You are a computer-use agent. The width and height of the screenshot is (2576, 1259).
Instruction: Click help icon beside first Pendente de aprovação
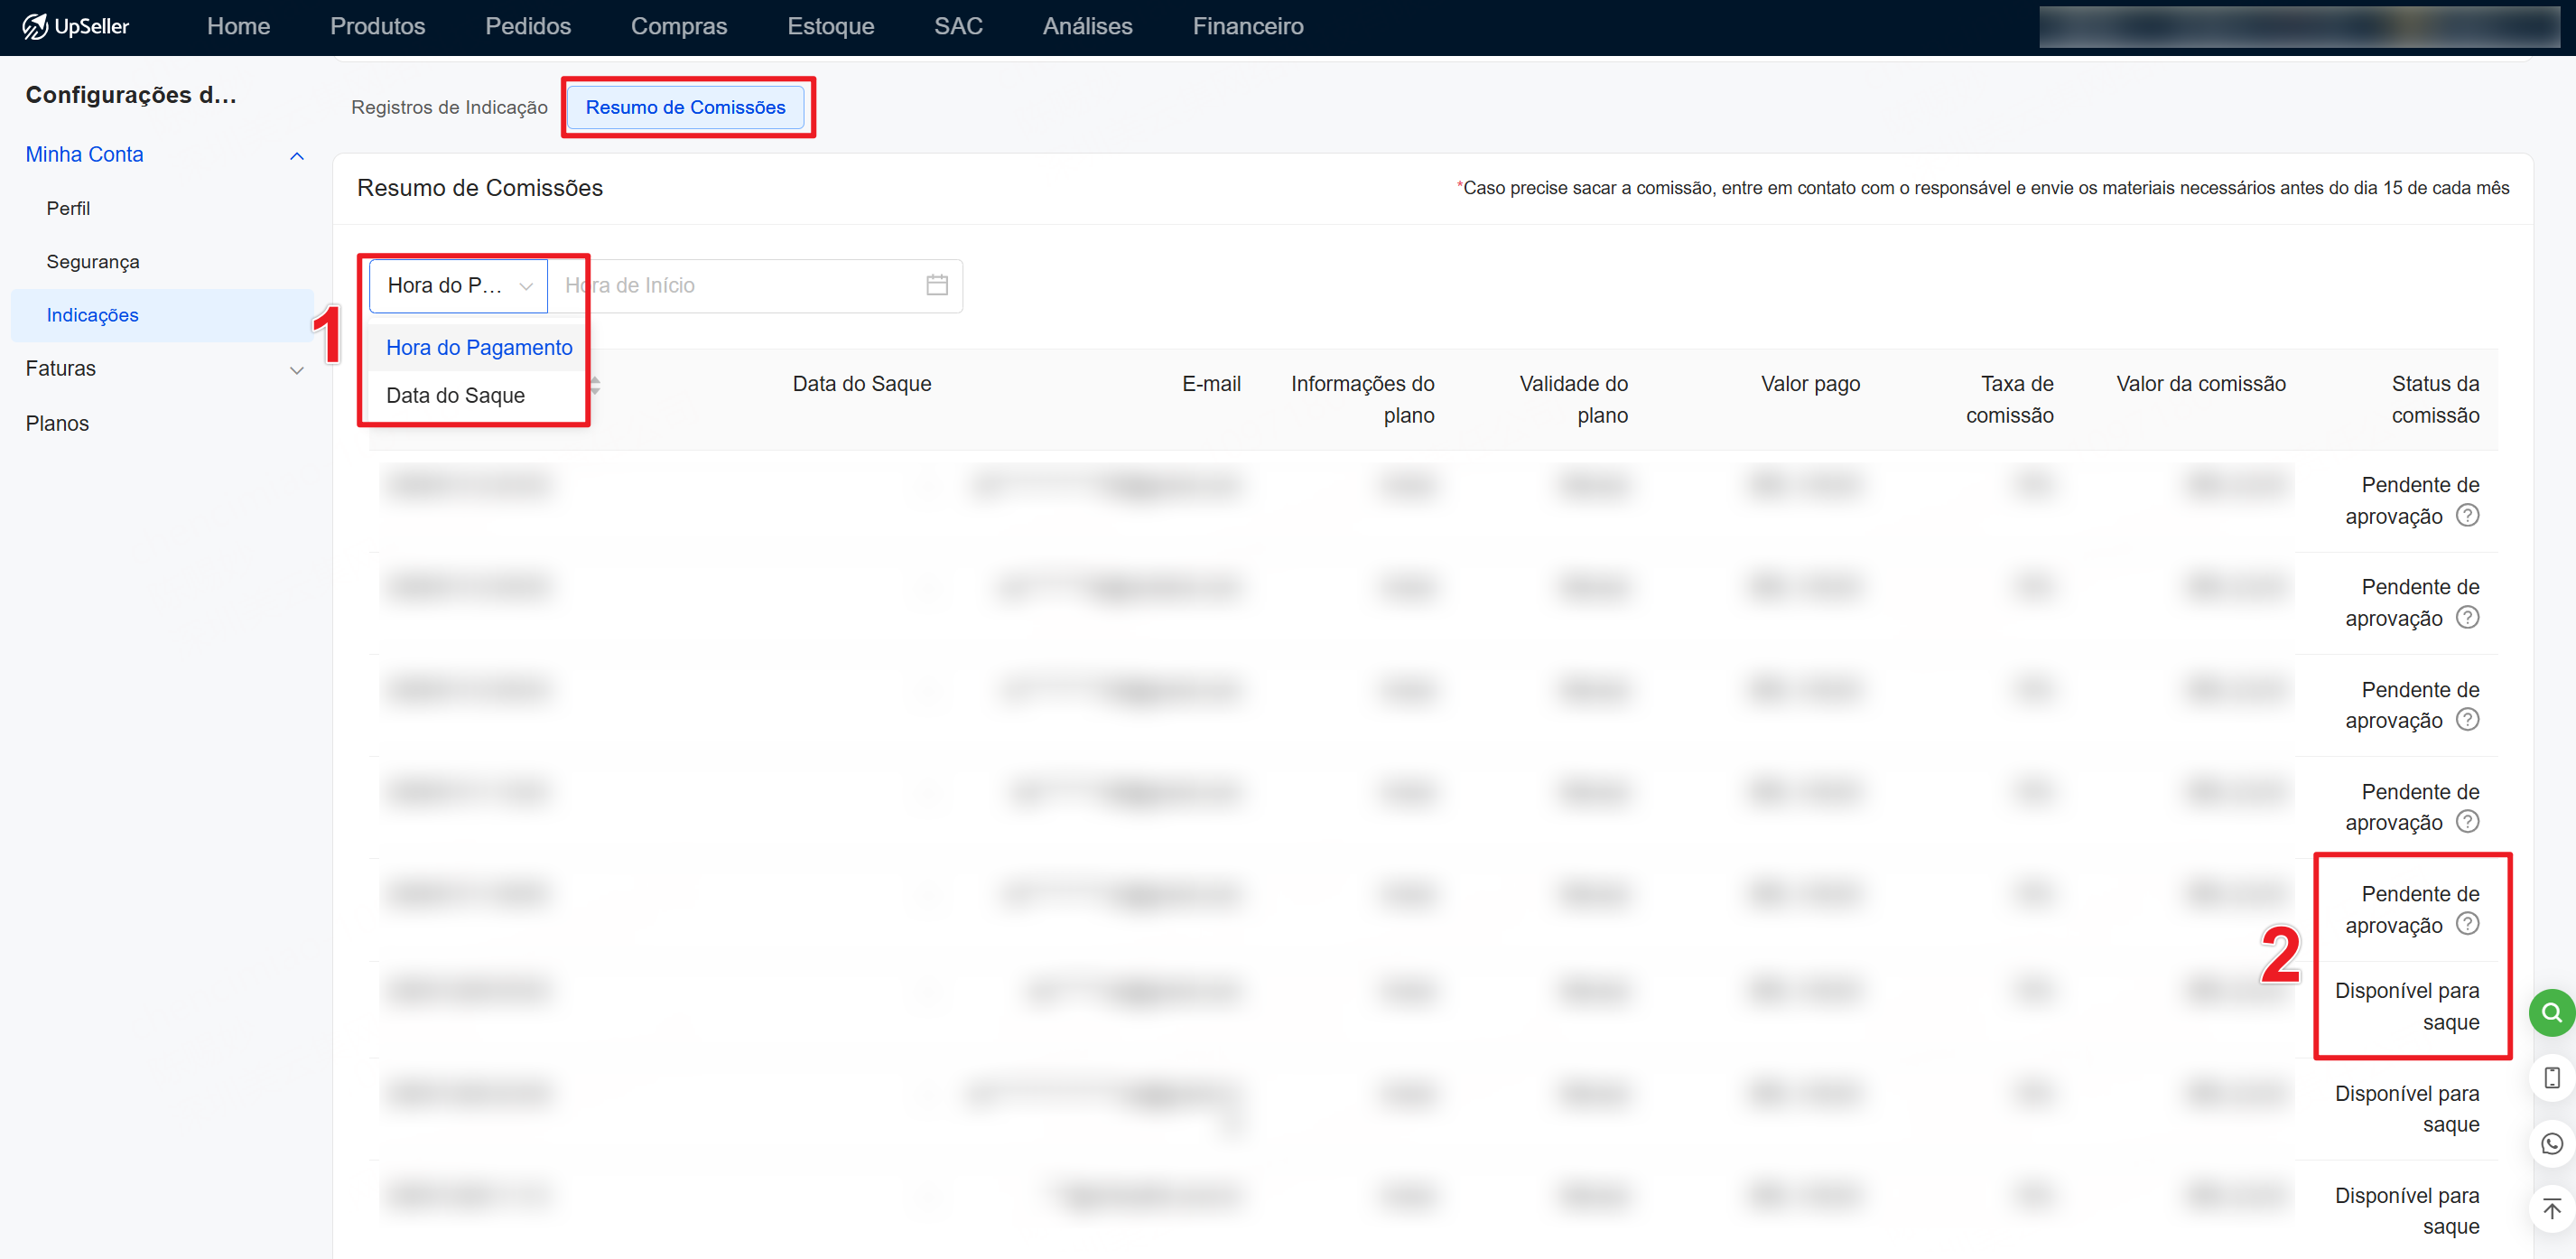(2467, 515)
